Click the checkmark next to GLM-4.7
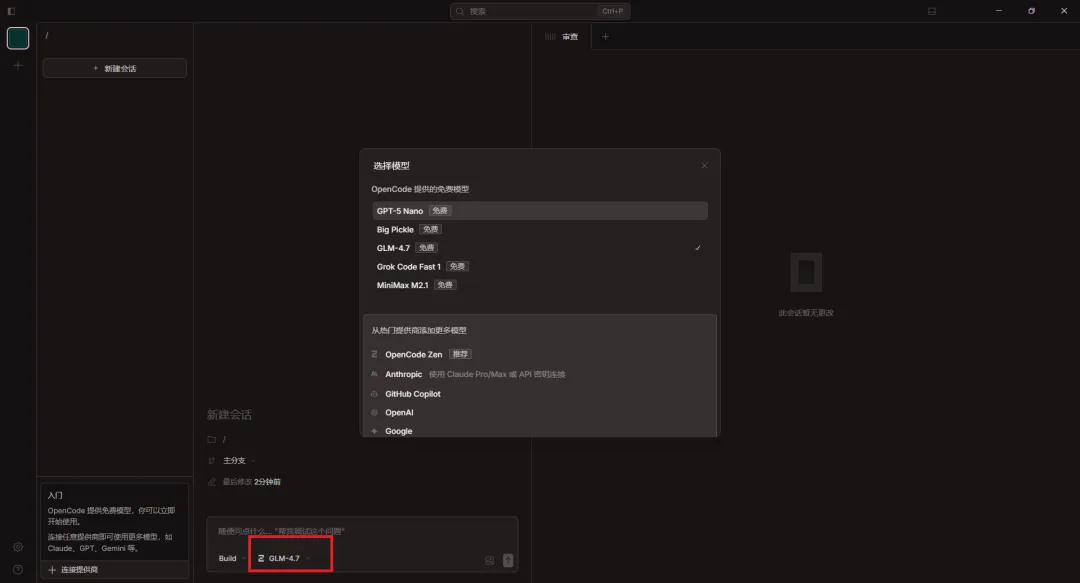Screen dimensions: 1080x583 pyautogui.click(x=698, y=248)
